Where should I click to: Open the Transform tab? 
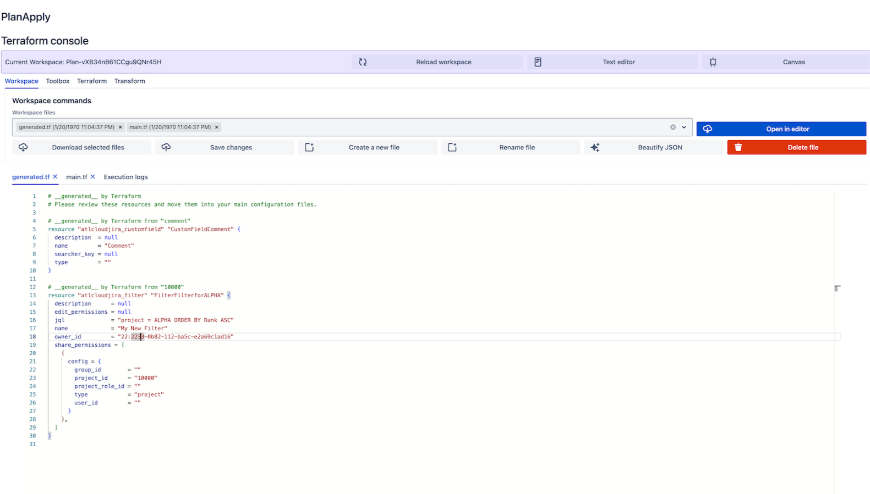(129, 81)
